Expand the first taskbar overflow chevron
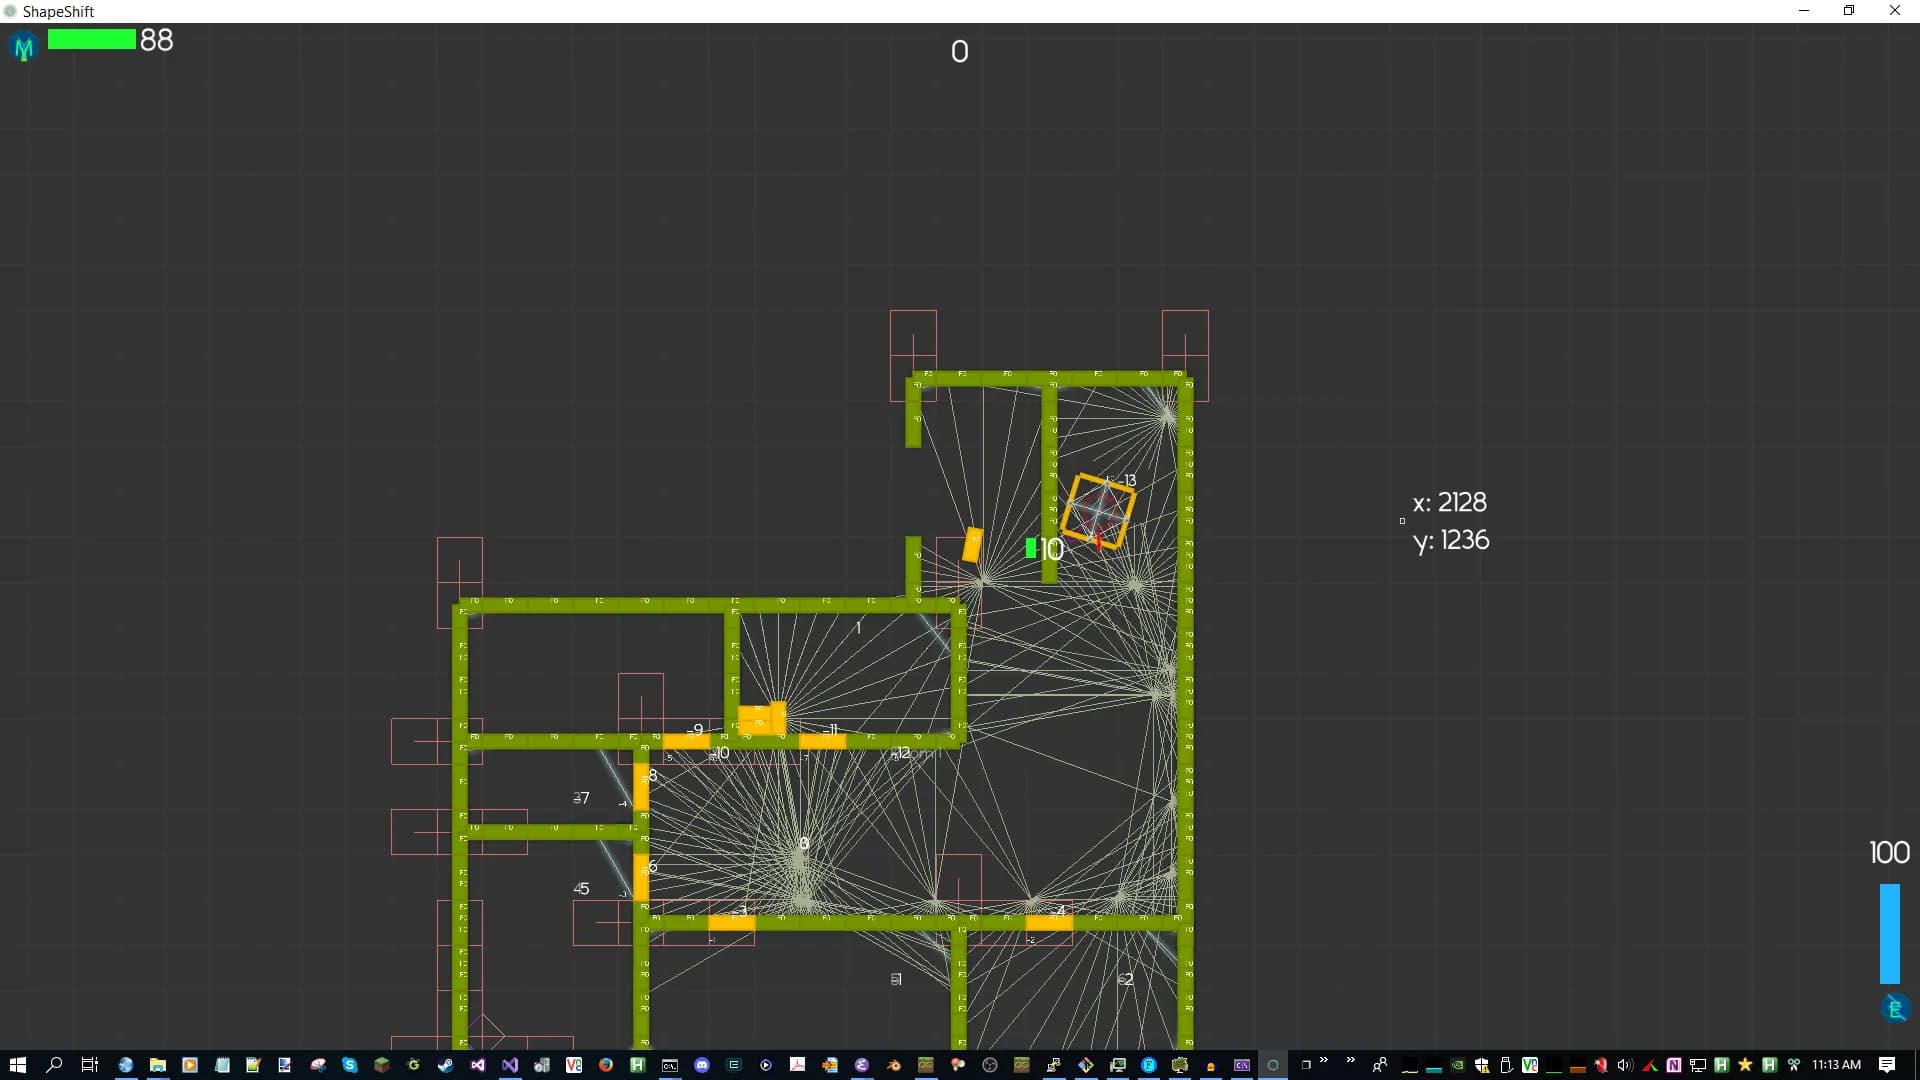This screenshot has height=1080, width=1920. tap(1324, 1061)
